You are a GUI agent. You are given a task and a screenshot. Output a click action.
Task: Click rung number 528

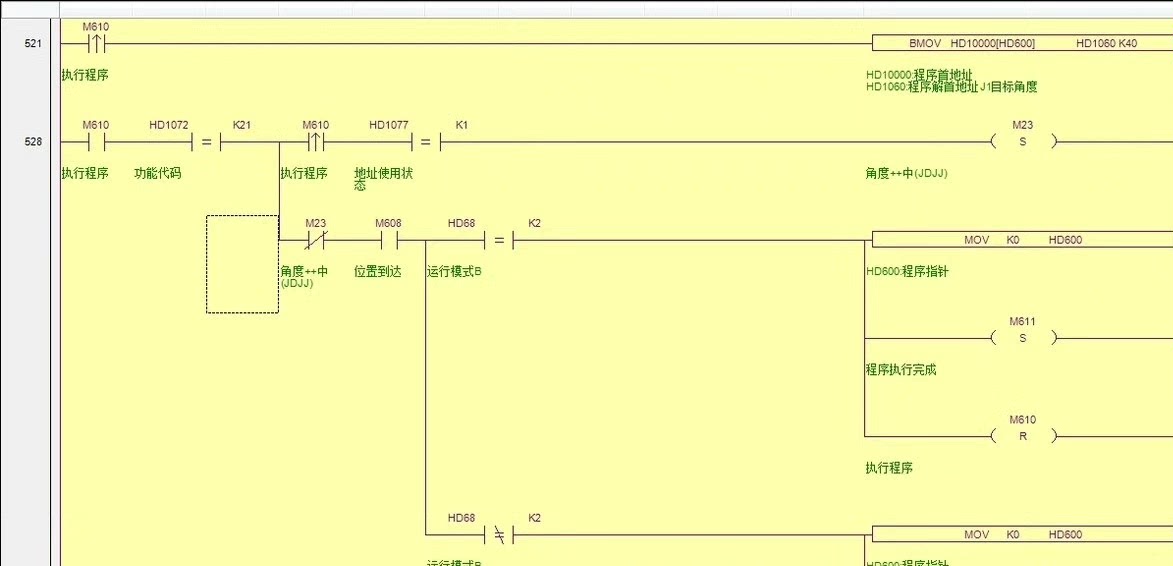click(x=33, y=141)
